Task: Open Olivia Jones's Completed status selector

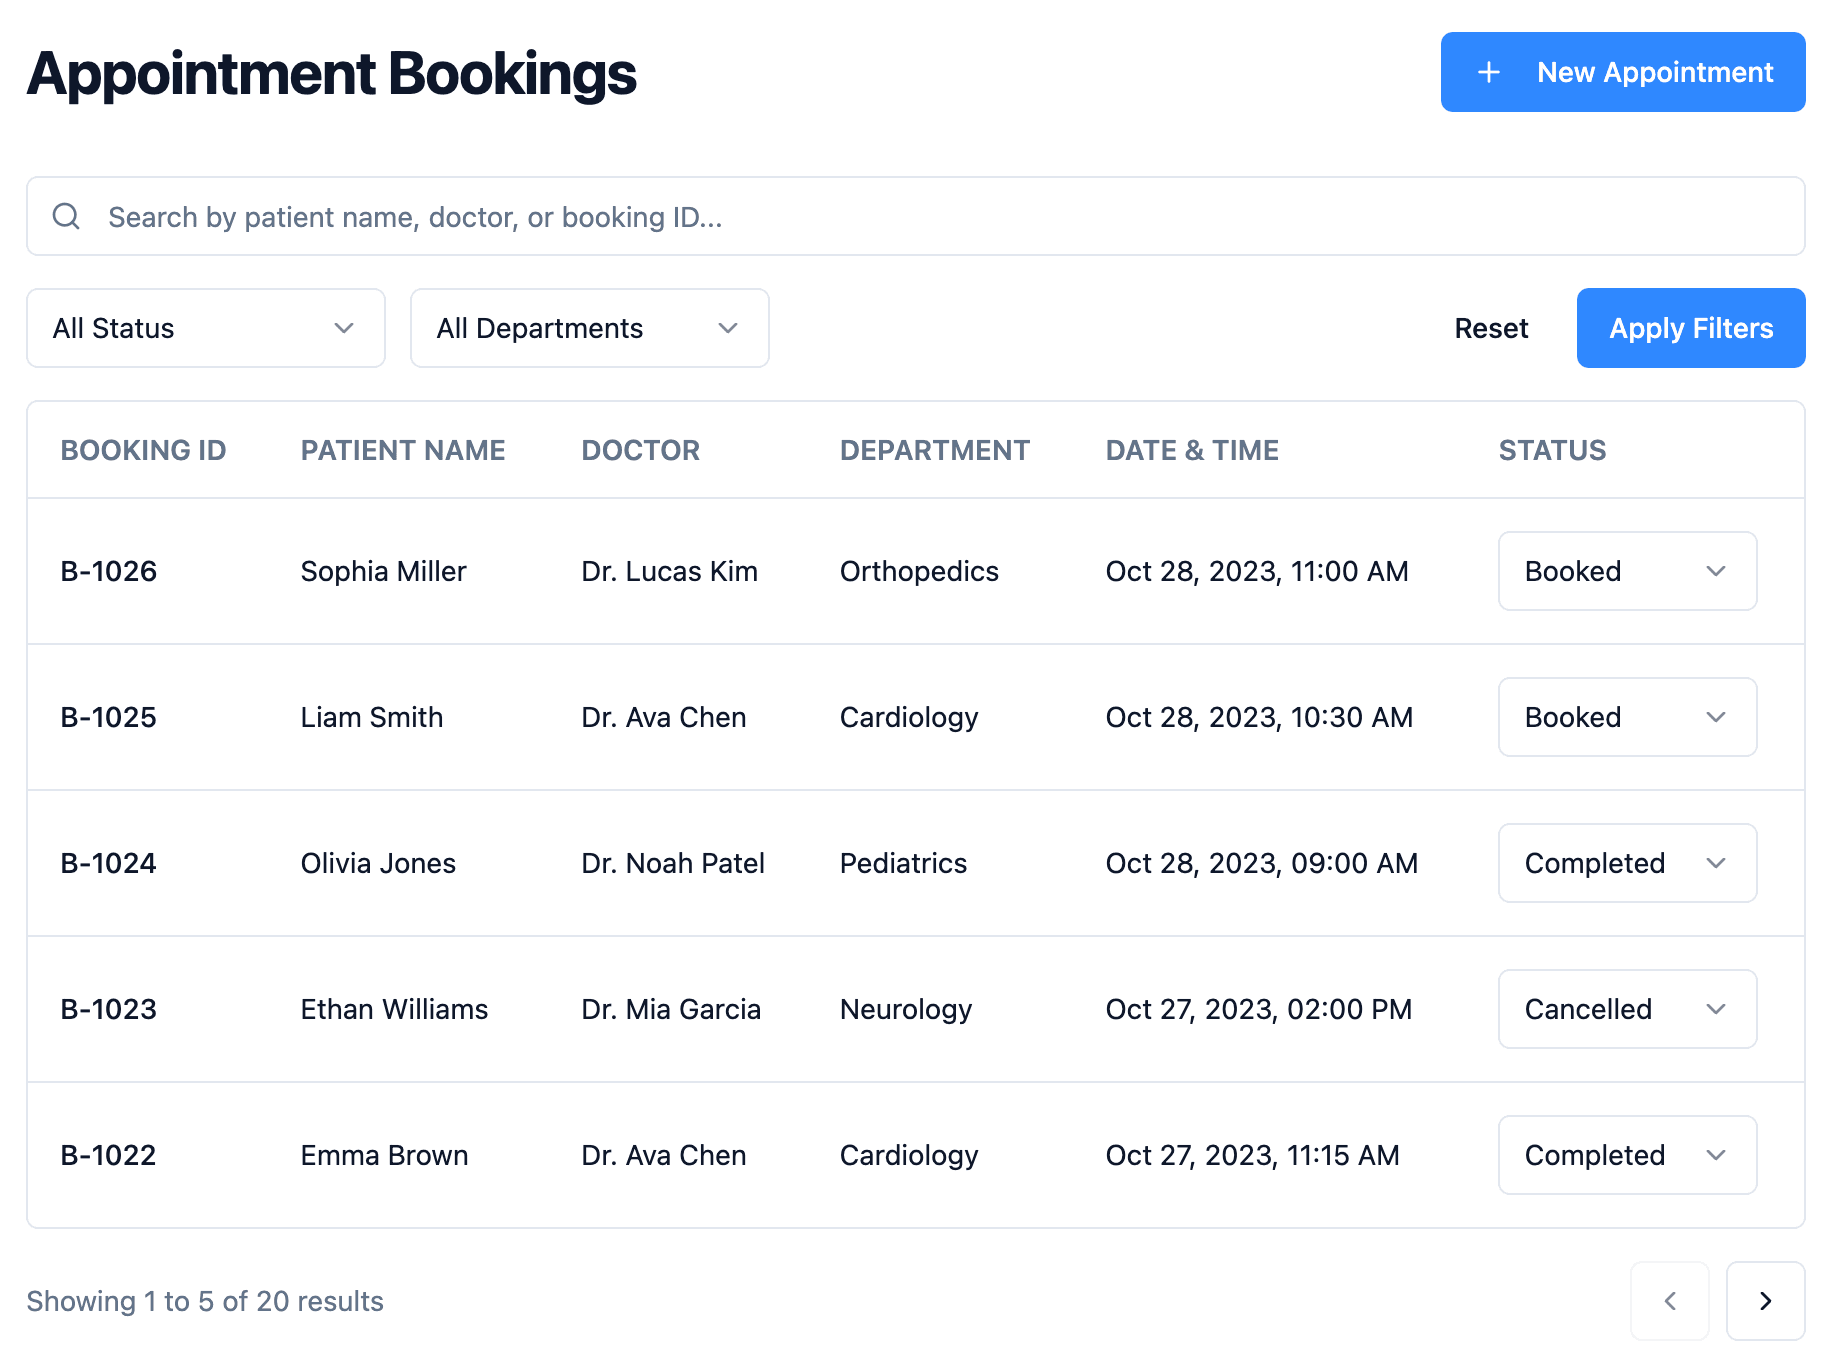Action: 1627,863
